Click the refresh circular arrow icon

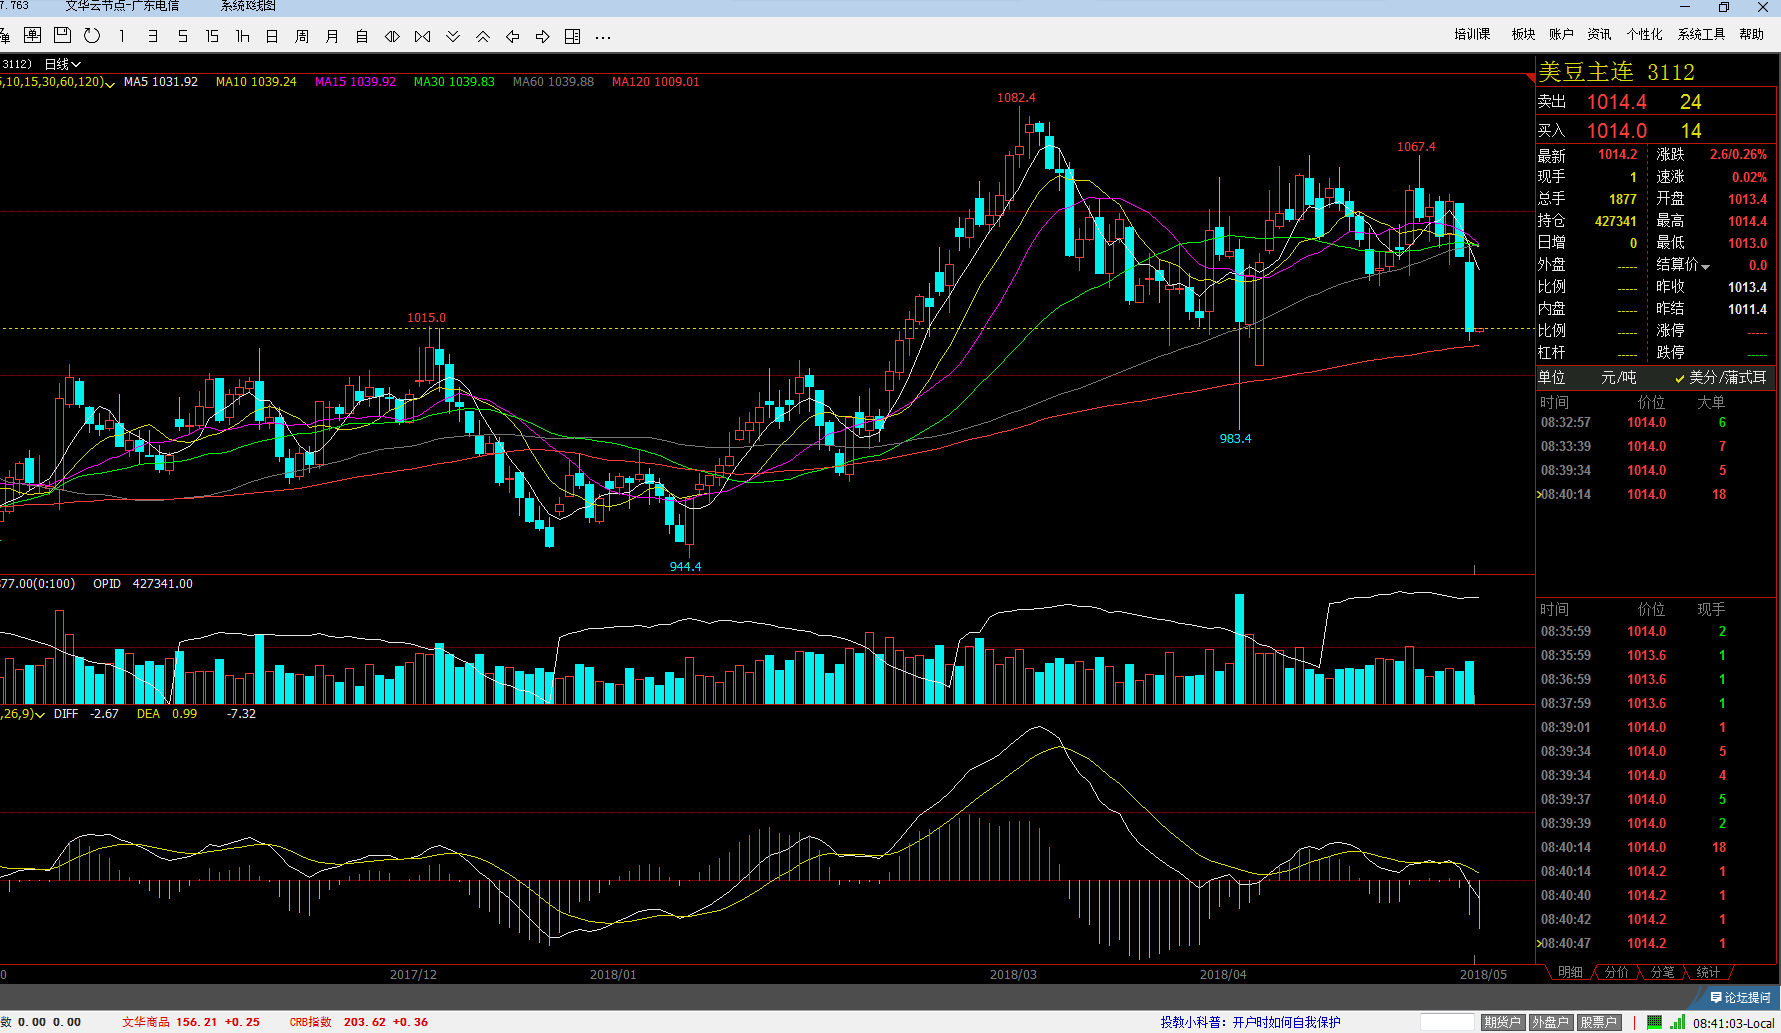click(x=92, y=36)
